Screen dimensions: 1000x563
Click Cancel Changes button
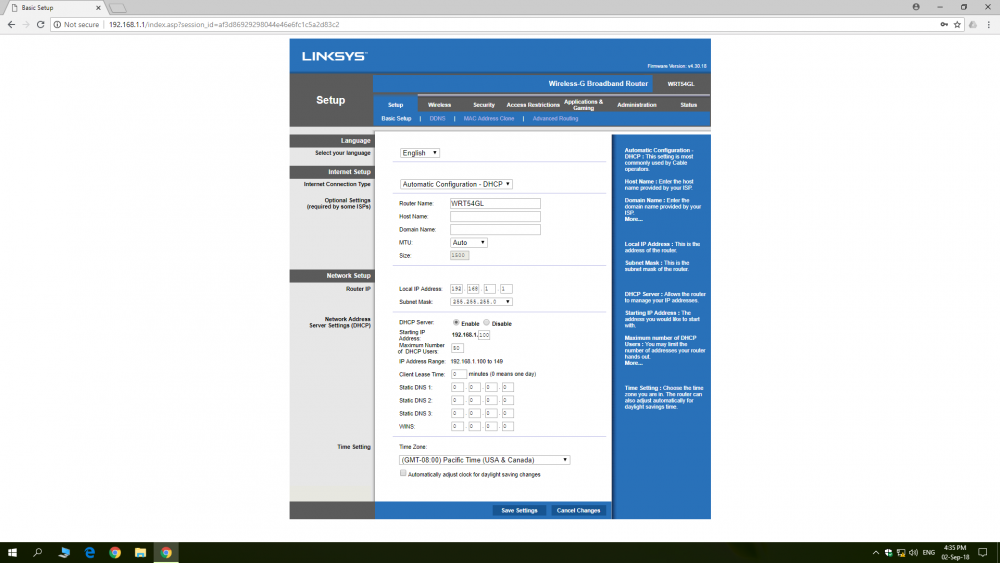[578, 511]
